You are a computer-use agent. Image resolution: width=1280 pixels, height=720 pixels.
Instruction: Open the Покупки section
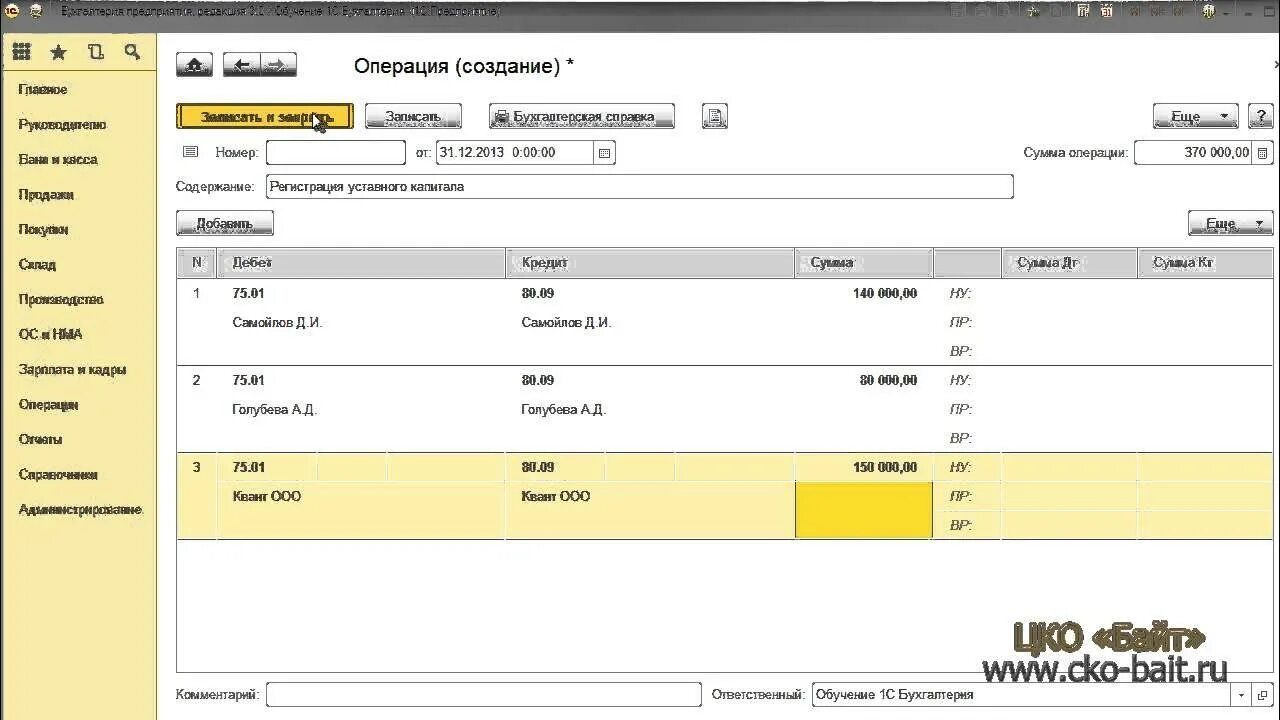tap(43, 229)
